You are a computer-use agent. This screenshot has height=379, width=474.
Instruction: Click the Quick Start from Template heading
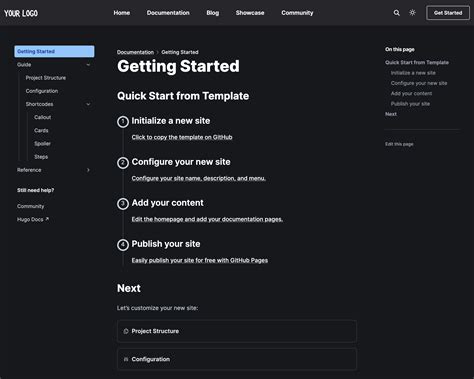tap(183, 96)
